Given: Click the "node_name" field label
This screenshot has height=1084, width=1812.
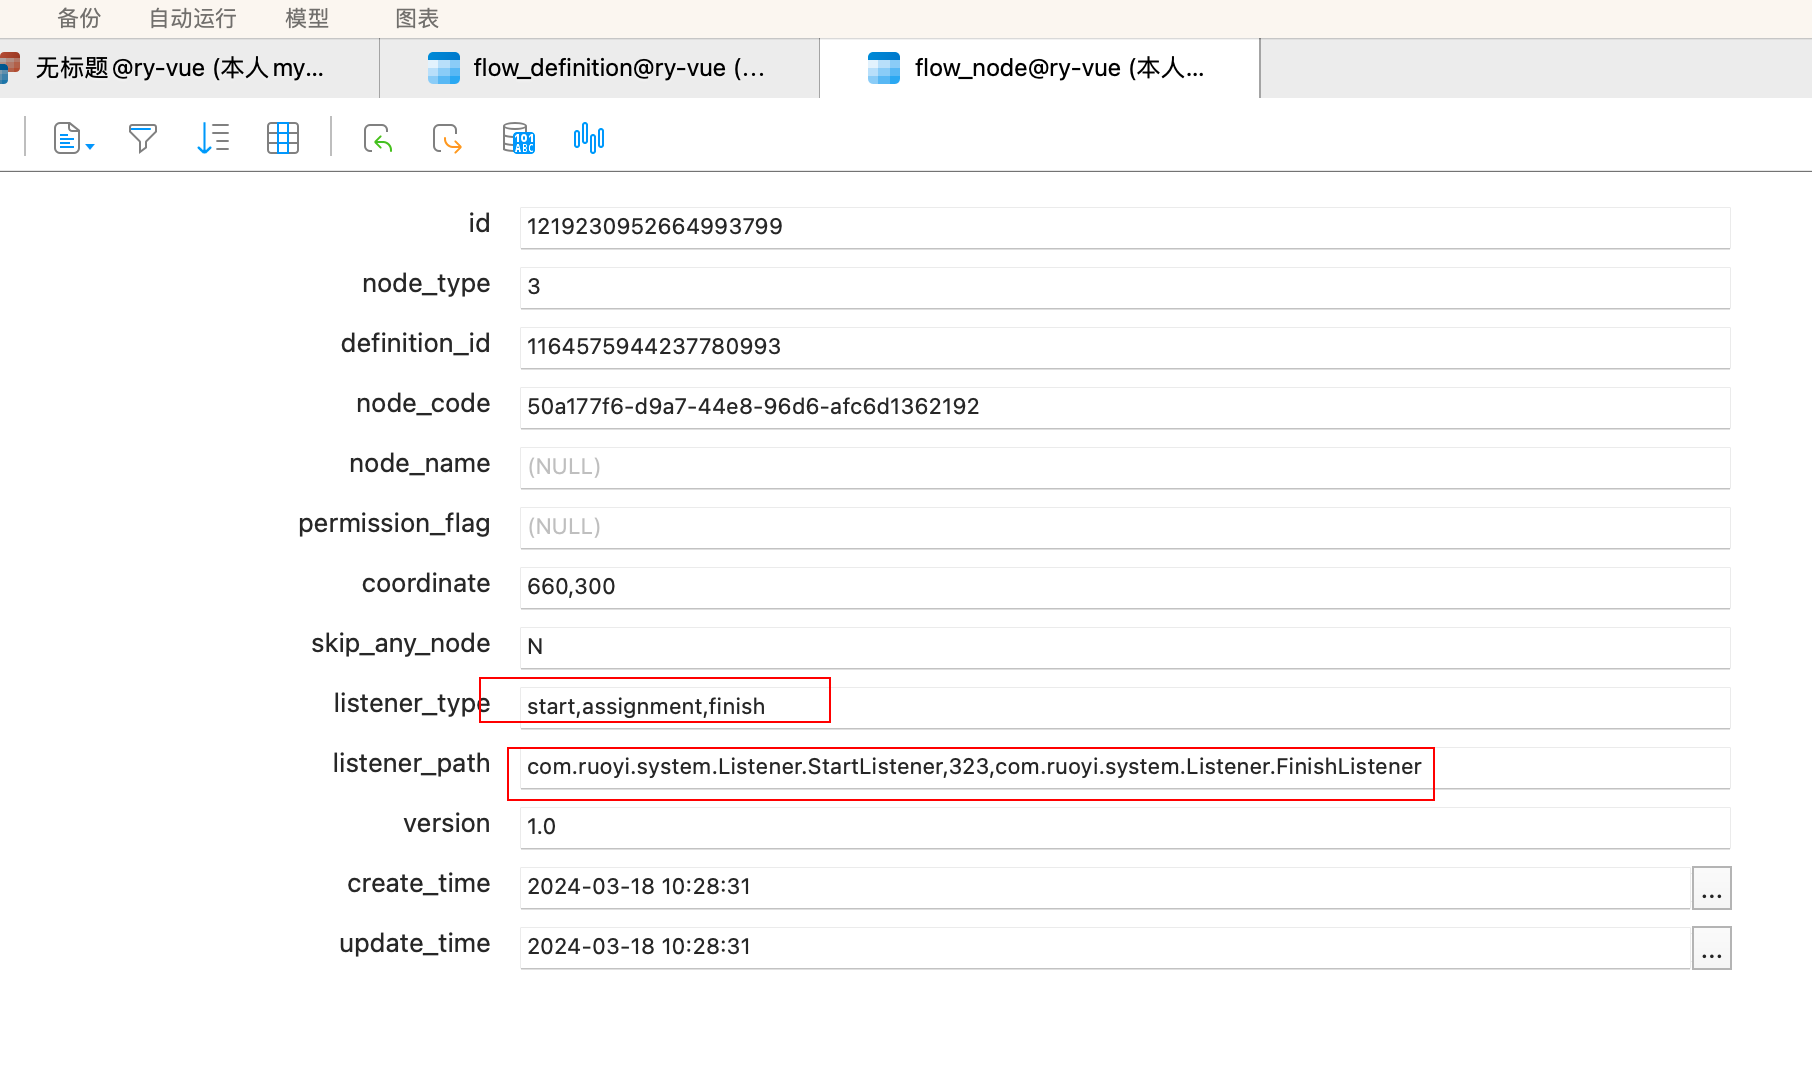Looking at the screenshot, I should click(x=420, y=463).
